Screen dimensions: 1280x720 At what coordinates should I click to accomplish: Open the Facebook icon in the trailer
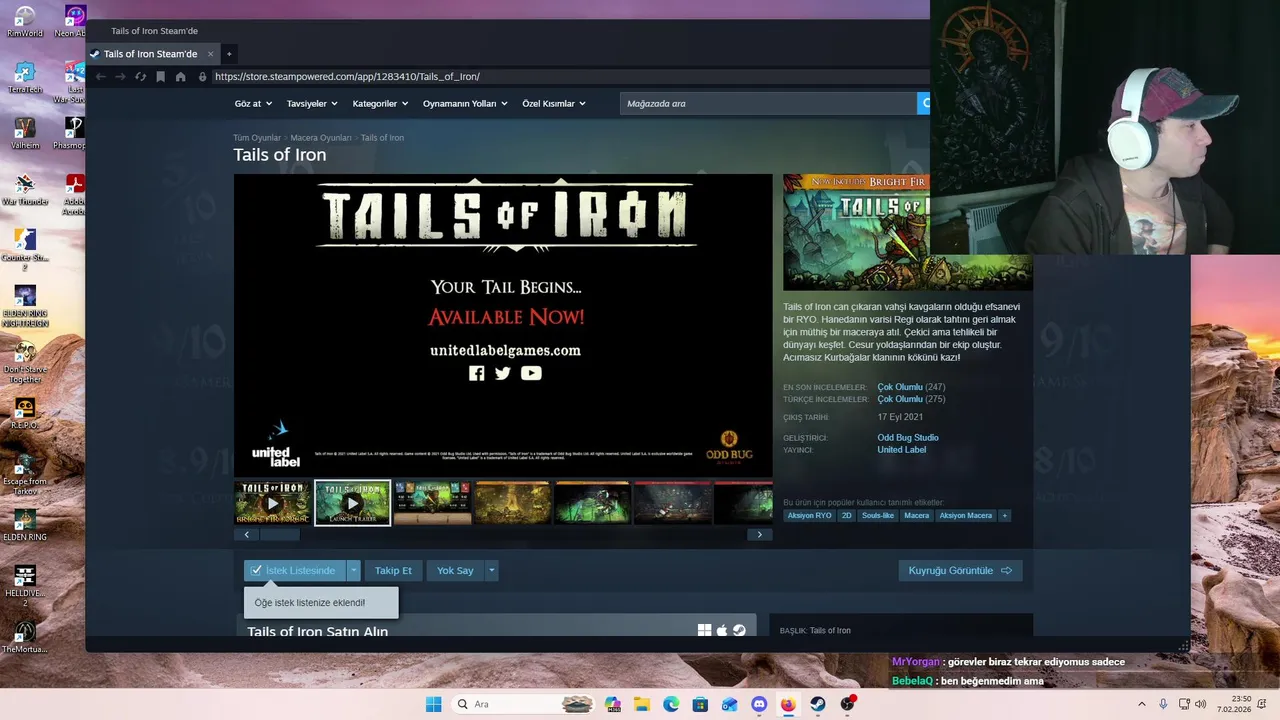coord(476,373)
